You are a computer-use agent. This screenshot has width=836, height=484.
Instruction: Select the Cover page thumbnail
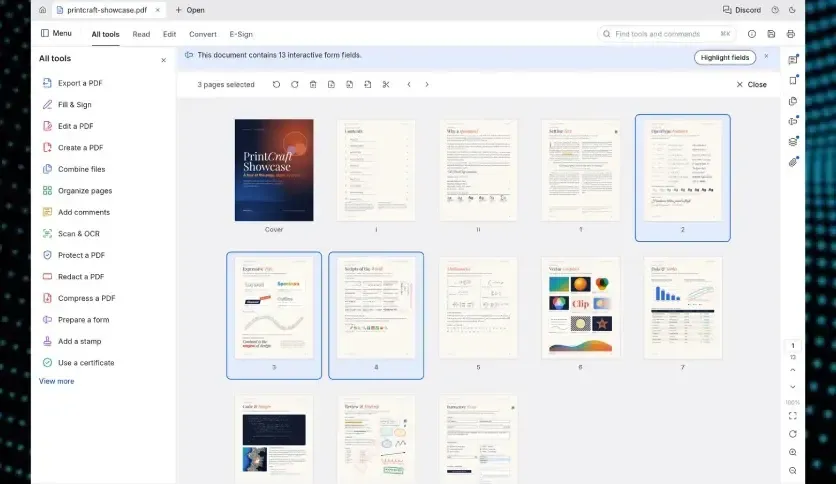point(274,170)
